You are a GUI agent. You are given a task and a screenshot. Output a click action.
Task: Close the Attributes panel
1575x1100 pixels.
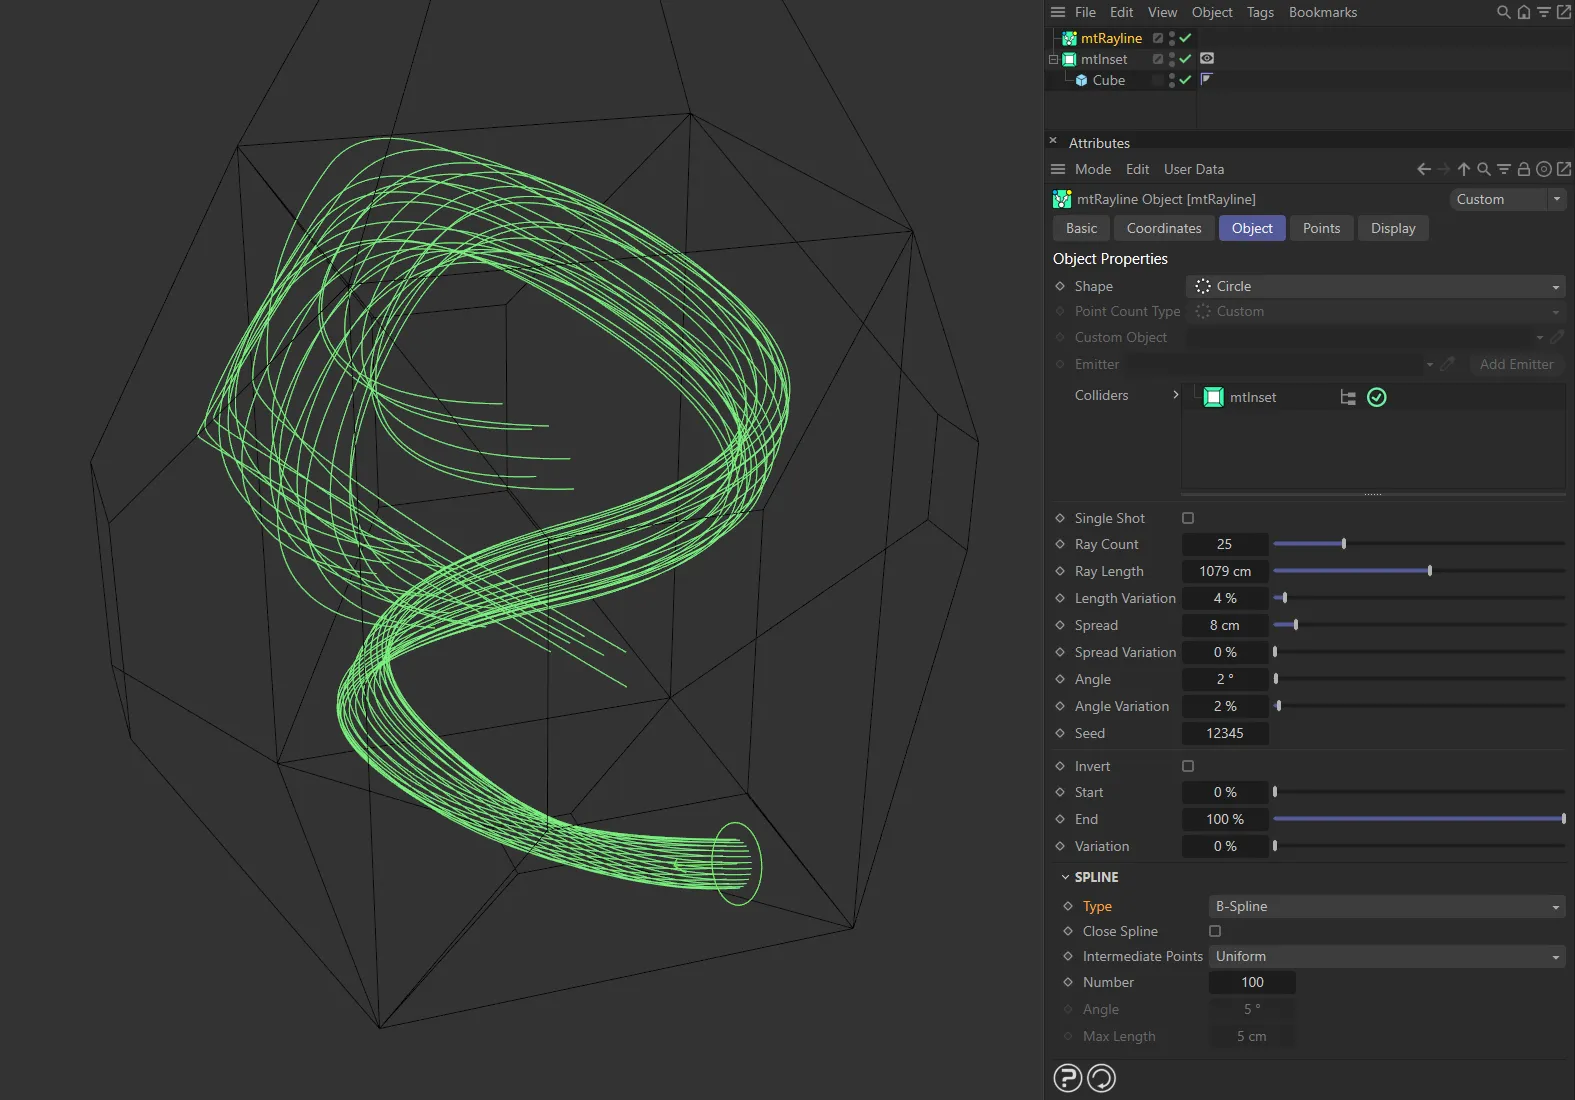(x=1053, y=141)
